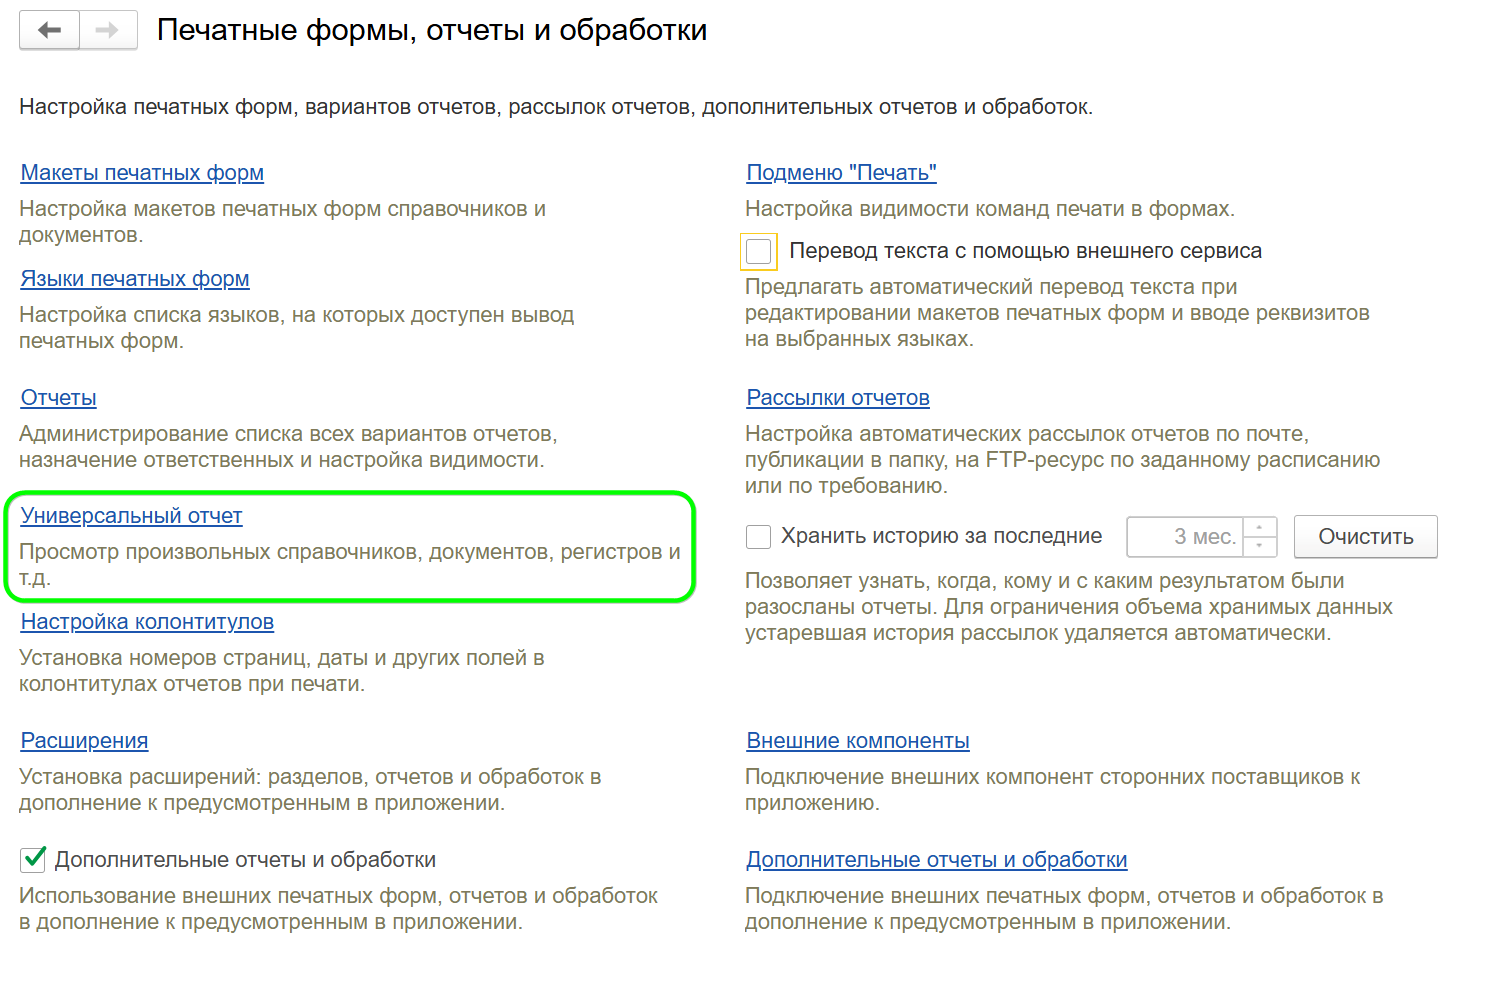Open the Дополнительные отчеты и обработки link
This screenshot has height=1000, width=1487.
click(935, 859)
